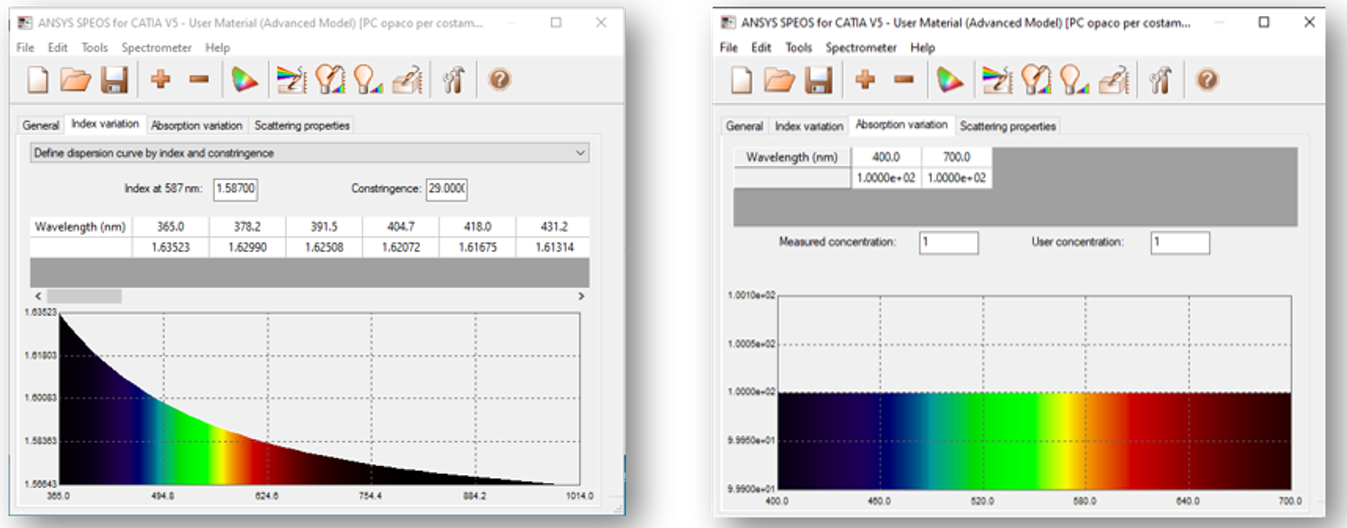Viewport: 1347px width, 528px height.
Task: Click the Index at 587 nm field
Action: [236, 189]
